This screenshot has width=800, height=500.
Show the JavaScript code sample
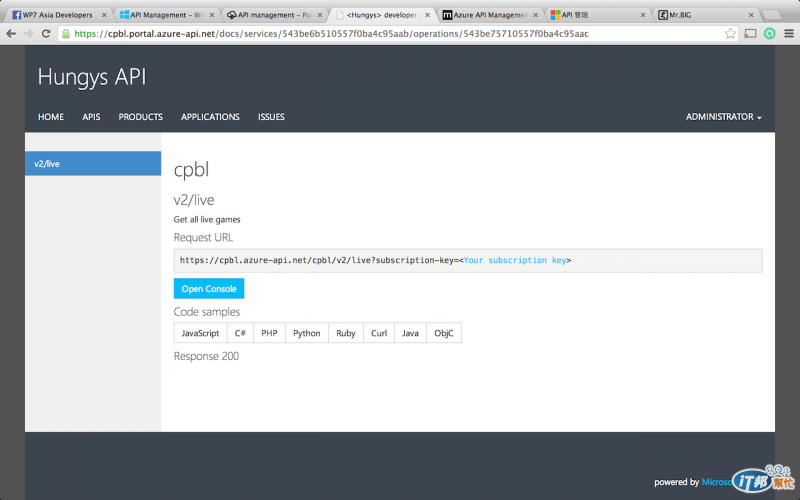[201, 333]
